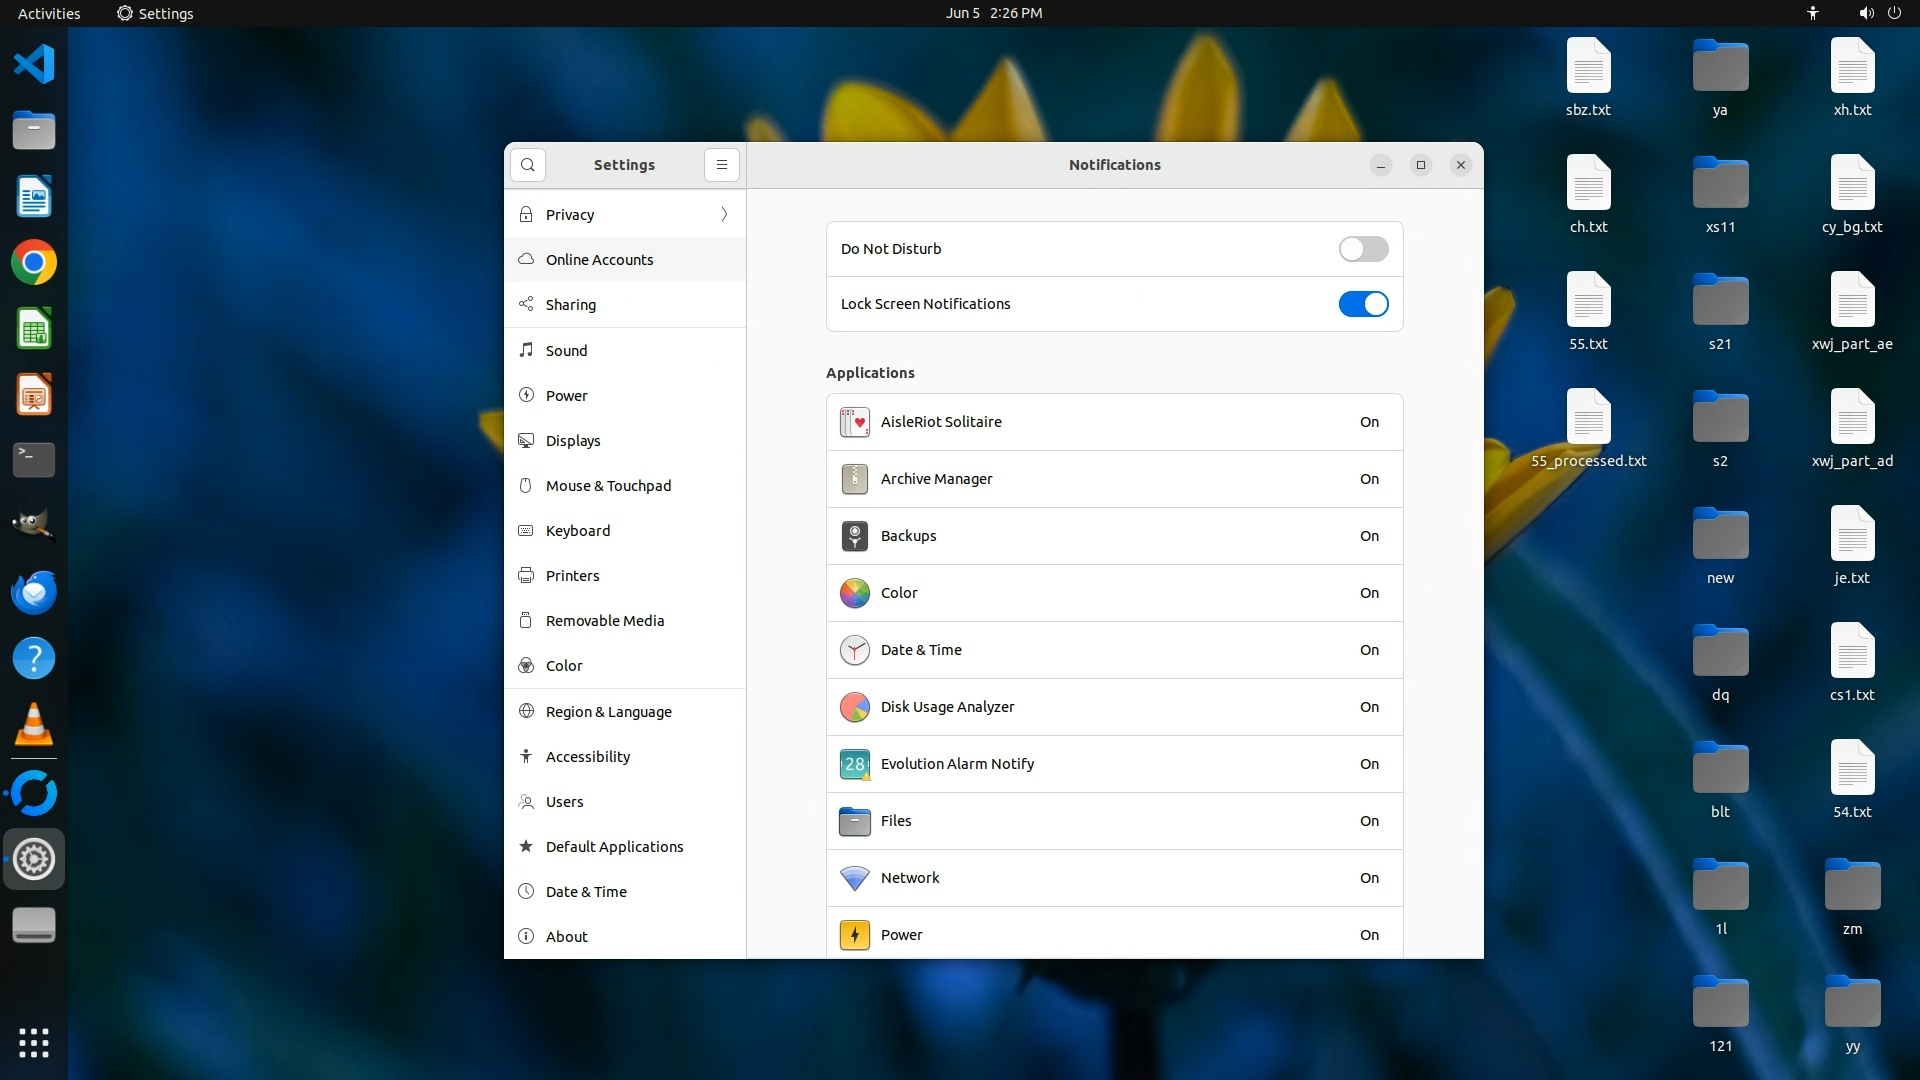Open the accessibility menu in top bar
This screenshot has width=1920, height=1080.
point(1812,13)
